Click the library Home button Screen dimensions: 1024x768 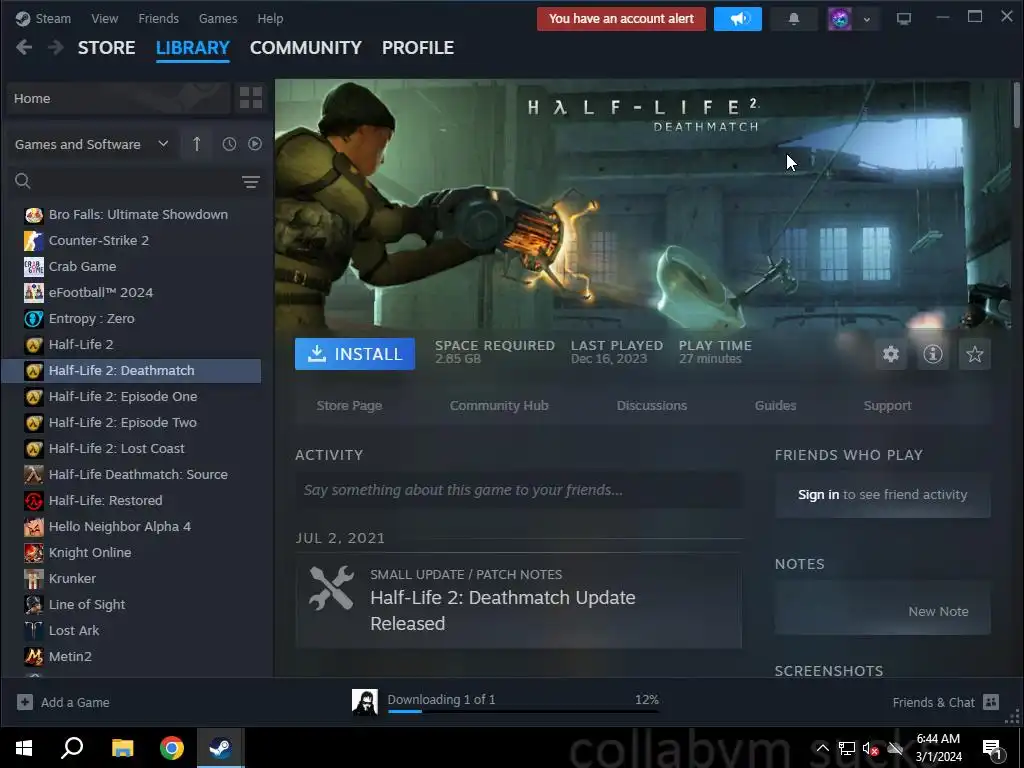pyautogui.click(x=119, y=98)
